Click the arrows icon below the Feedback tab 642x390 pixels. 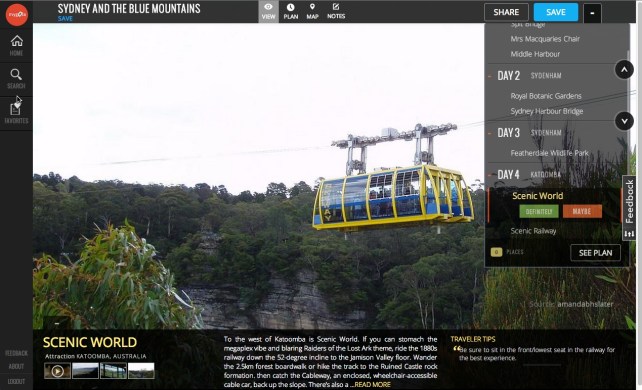click(x=629, y=234)
